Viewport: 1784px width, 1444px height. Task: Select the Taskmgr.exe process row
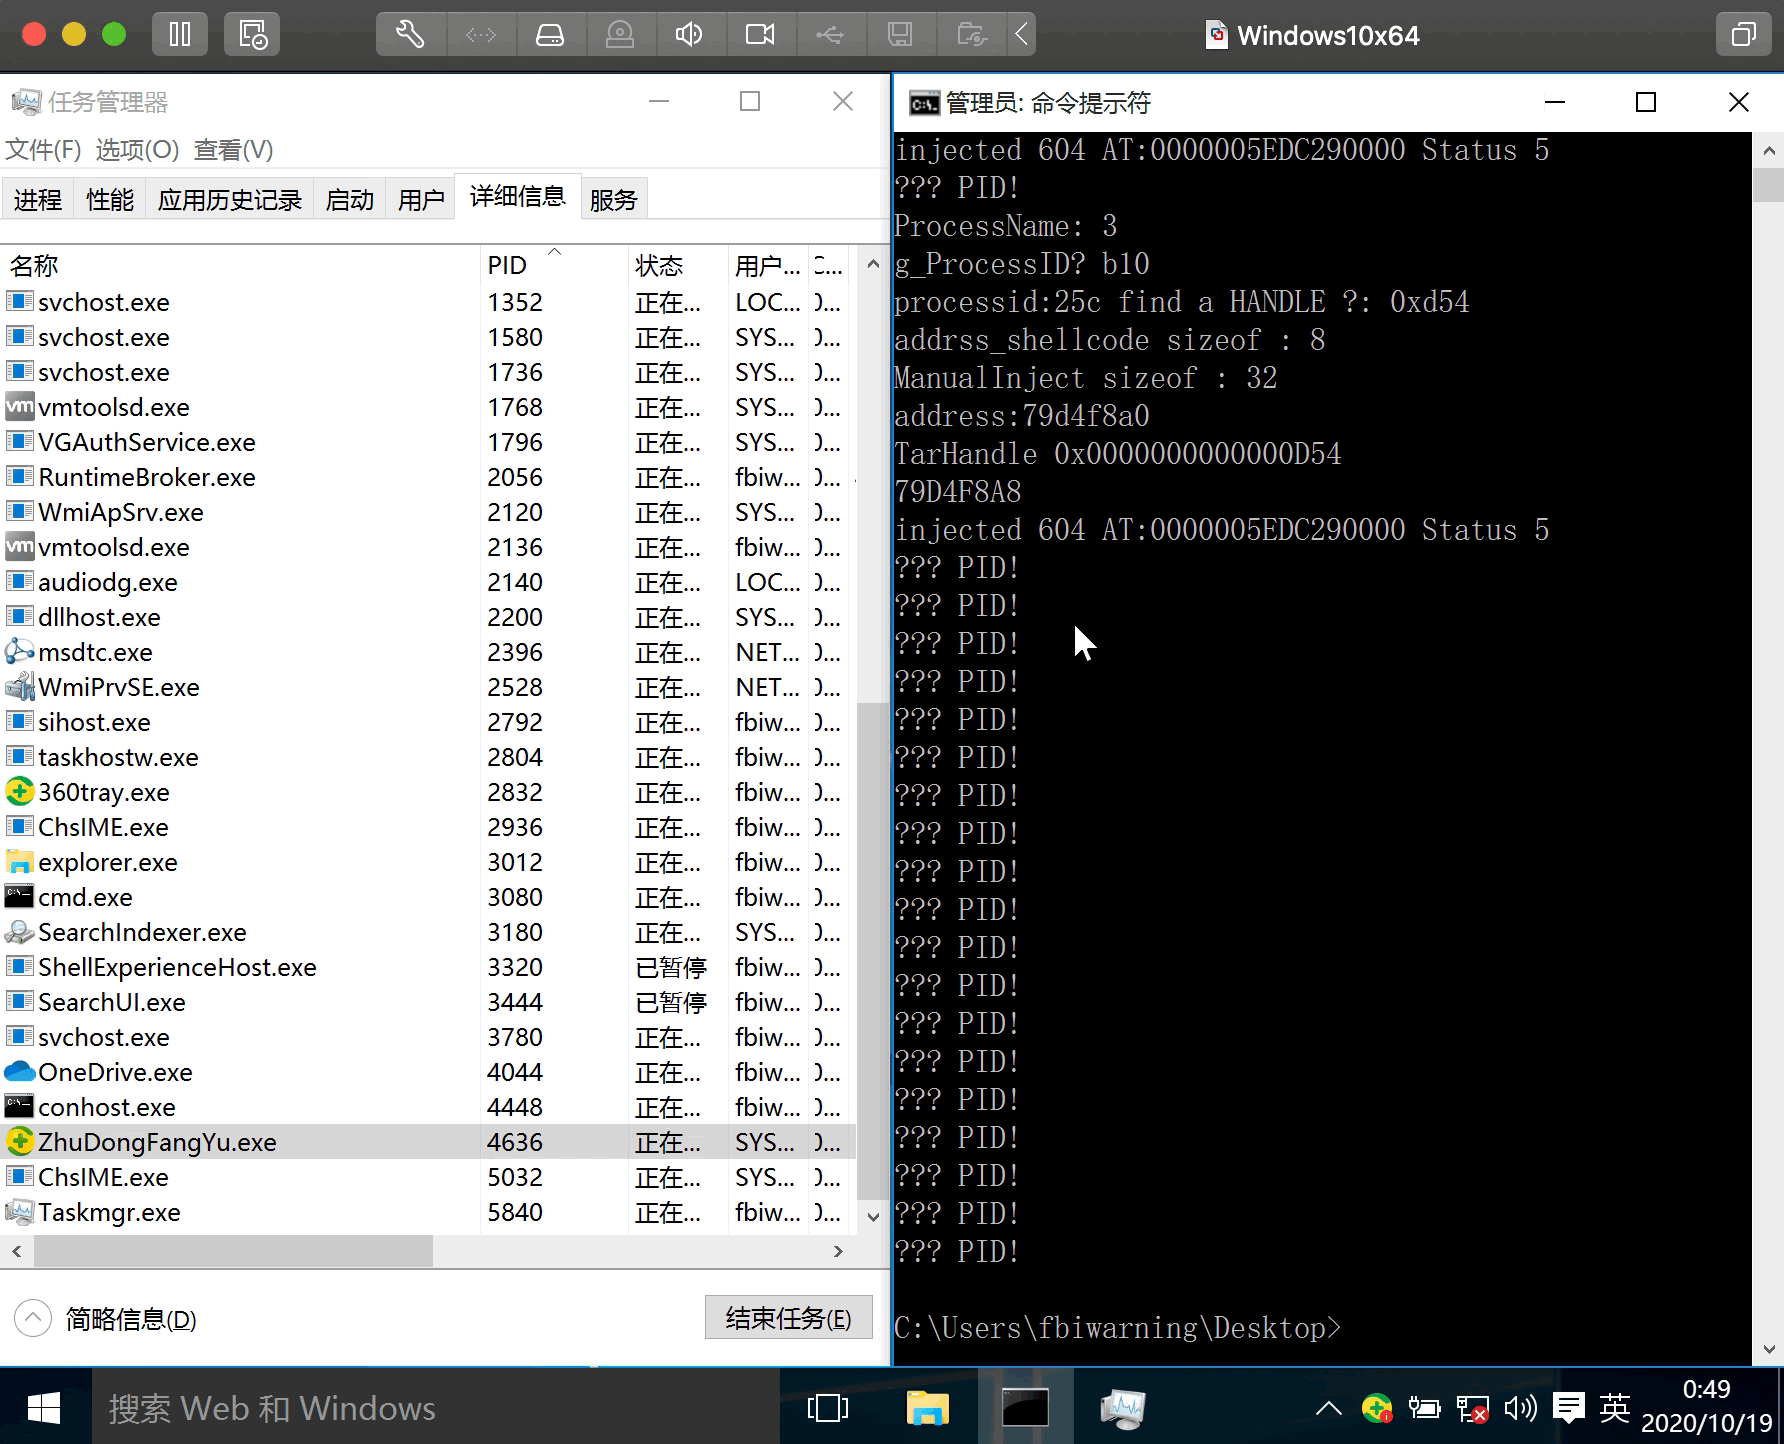[428, 1212]
